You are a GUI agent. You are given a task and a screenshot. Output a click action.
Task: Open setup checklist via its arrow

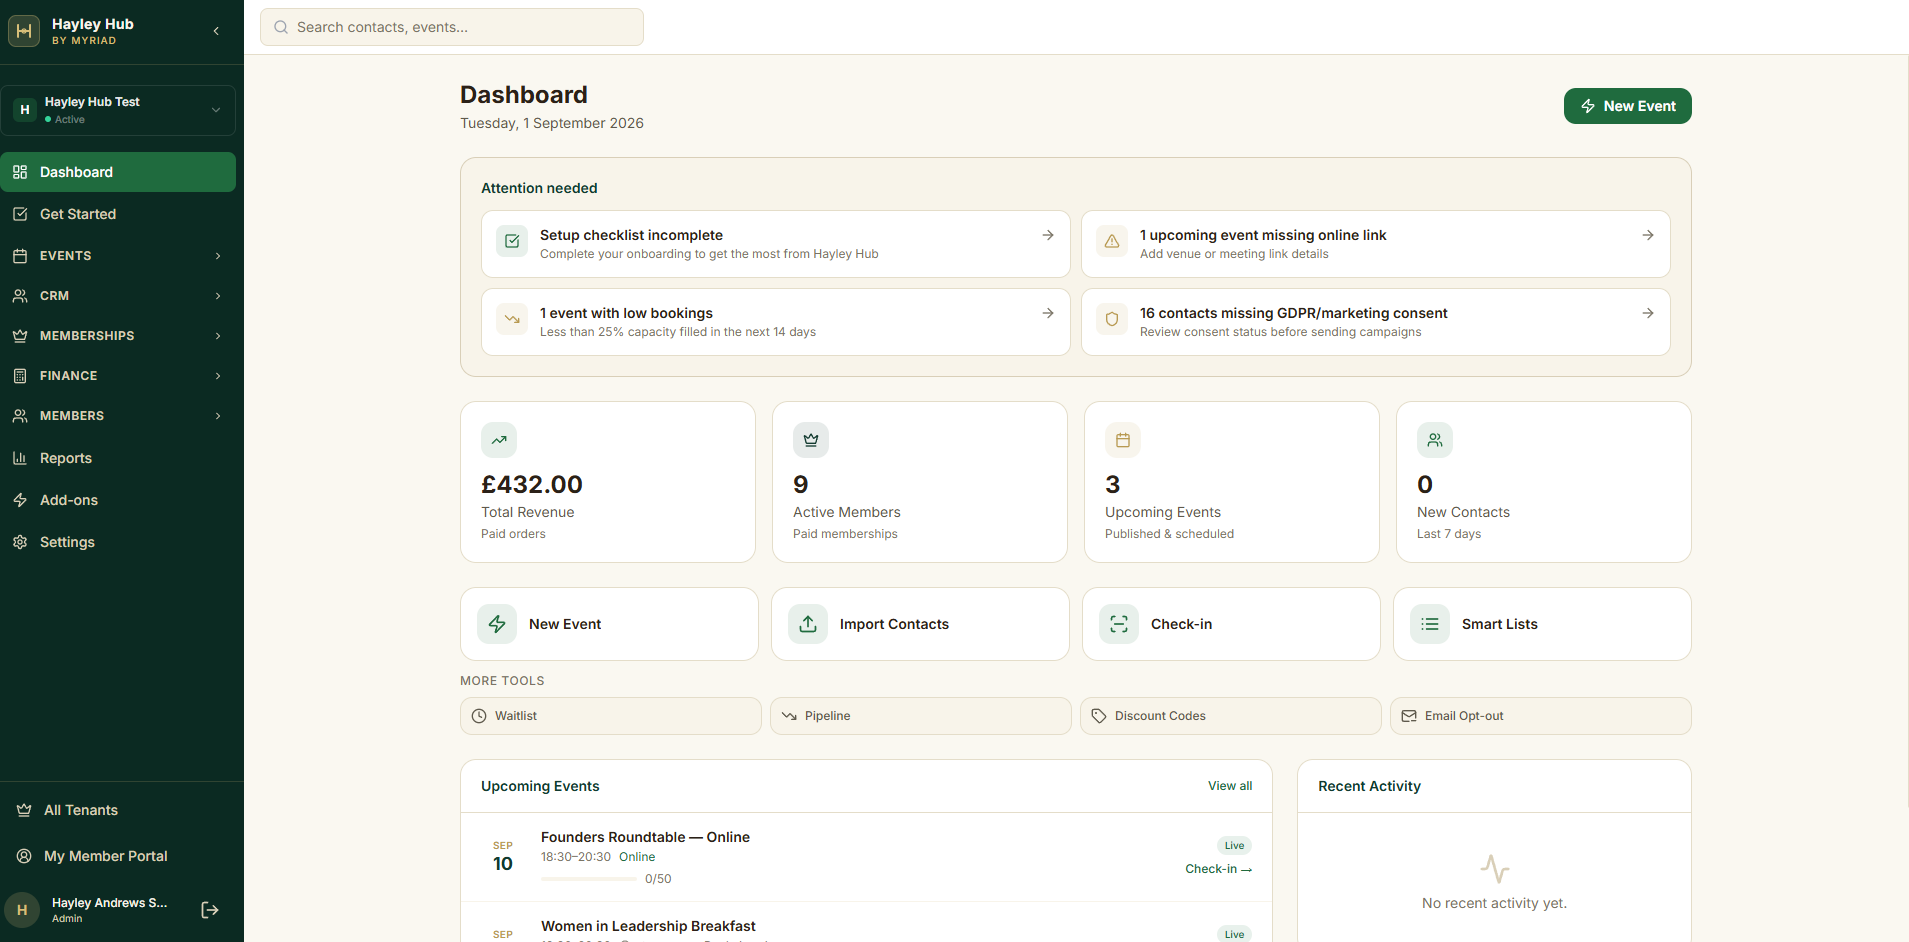1048,235
